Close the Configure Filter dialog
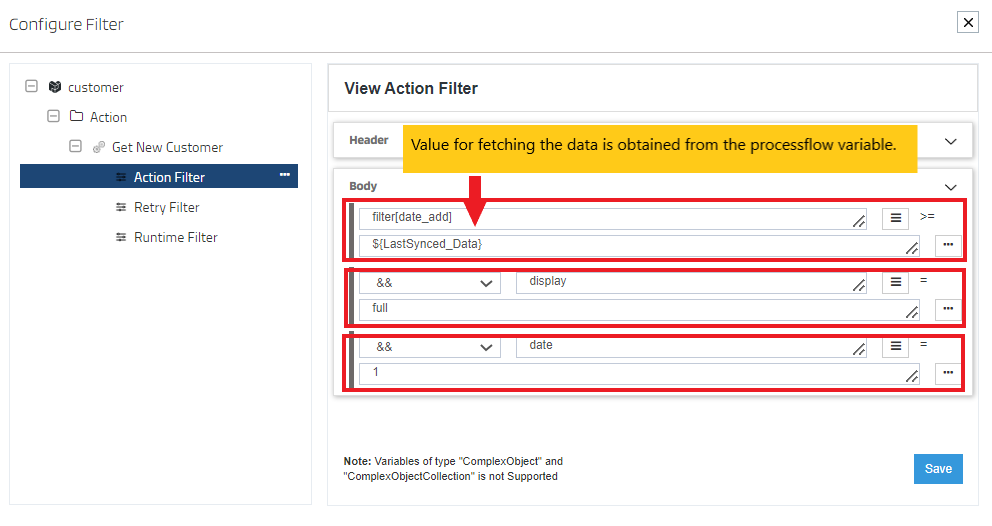The image size is (992, 526). click(967, 22)
